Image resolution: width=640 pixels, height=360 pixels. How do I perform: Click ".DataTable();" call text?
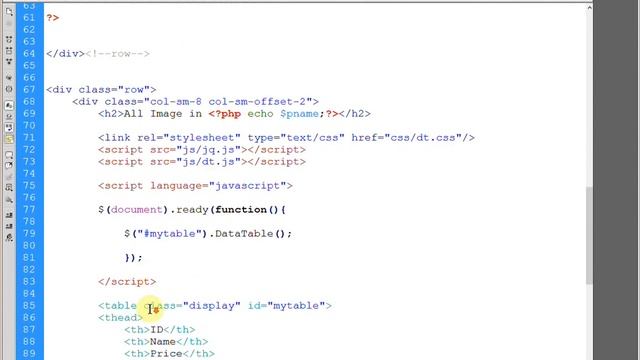coord(251,234)
